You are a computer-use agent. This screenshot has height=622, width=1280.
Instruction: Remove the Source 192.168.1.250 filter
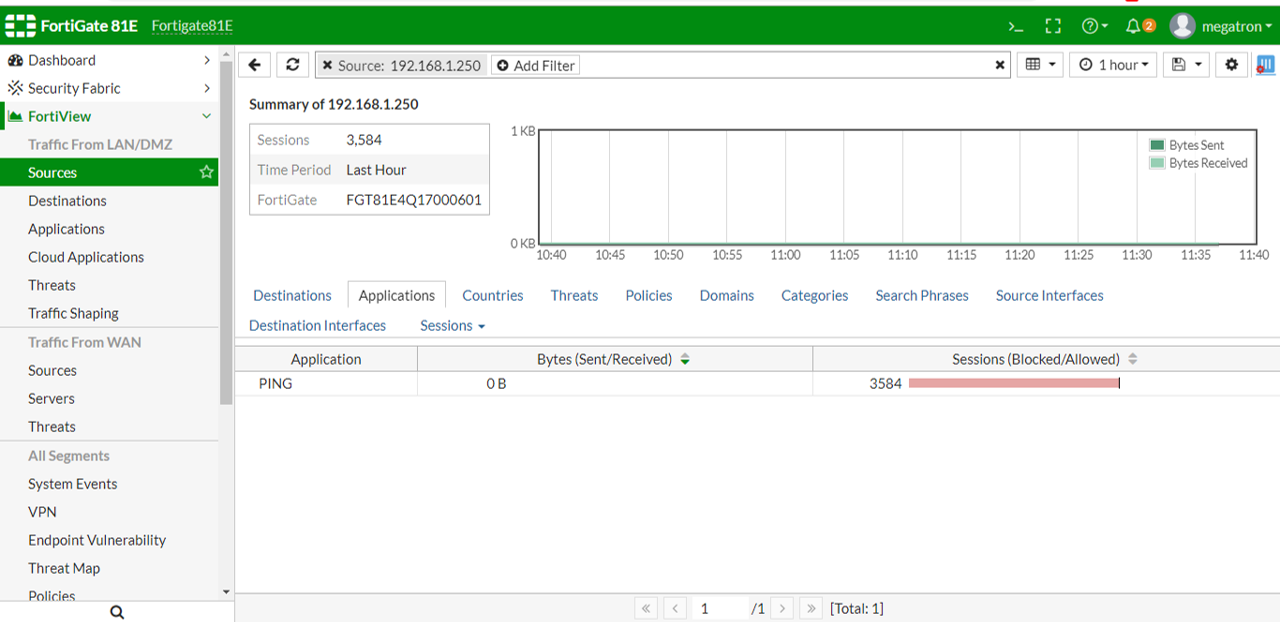(328, 66)
